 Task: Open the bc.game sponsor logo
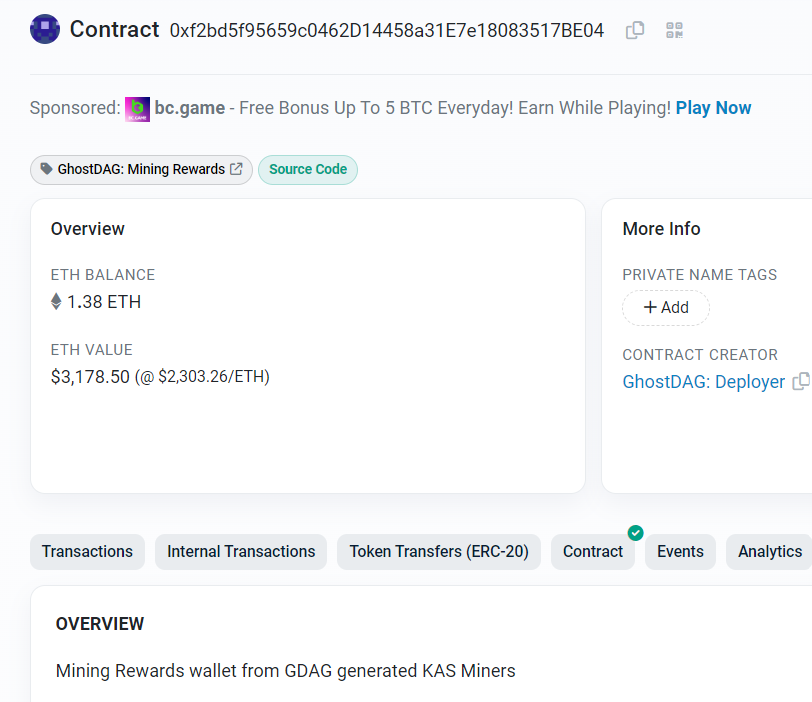coord(137,109)
